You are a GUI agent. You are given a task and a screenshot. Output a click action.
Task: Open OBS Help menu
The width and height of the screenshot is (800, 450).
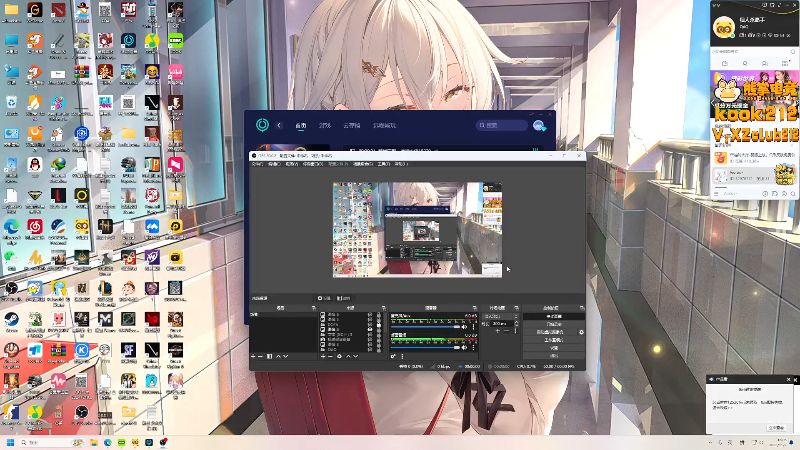(401, 164)
